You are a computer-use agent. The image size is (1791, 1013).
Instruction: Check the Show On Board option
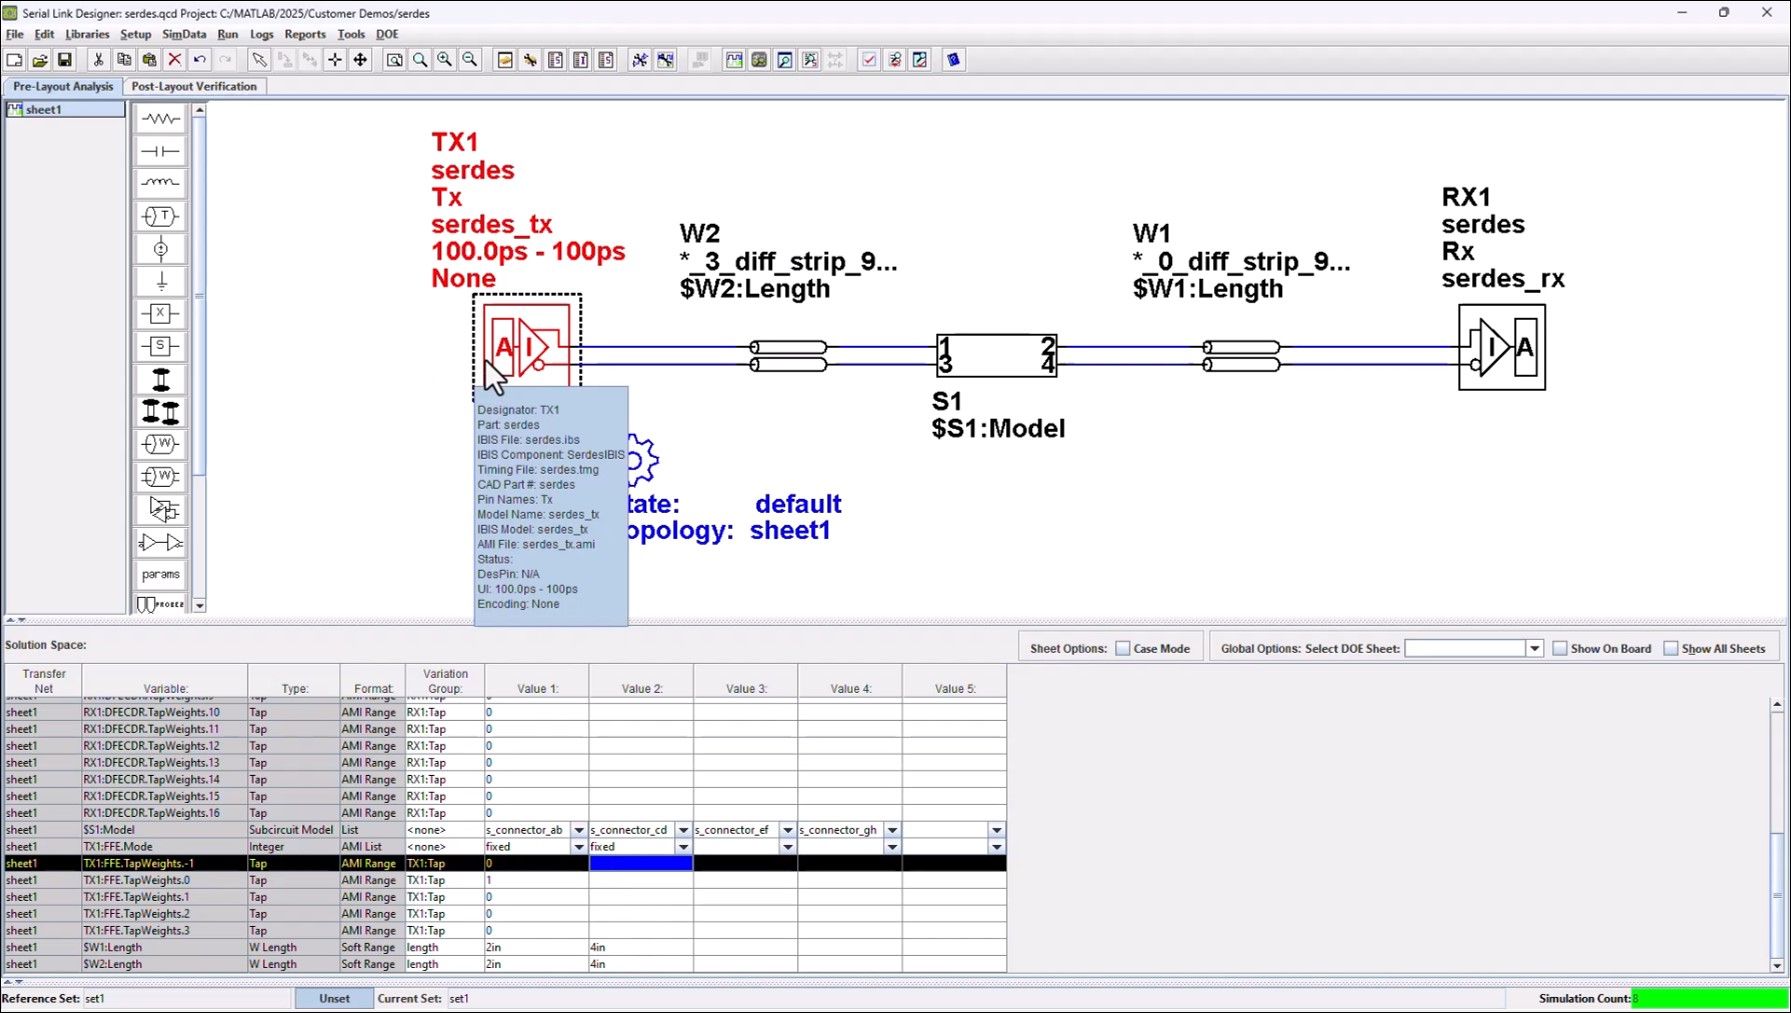[1559, 648]
